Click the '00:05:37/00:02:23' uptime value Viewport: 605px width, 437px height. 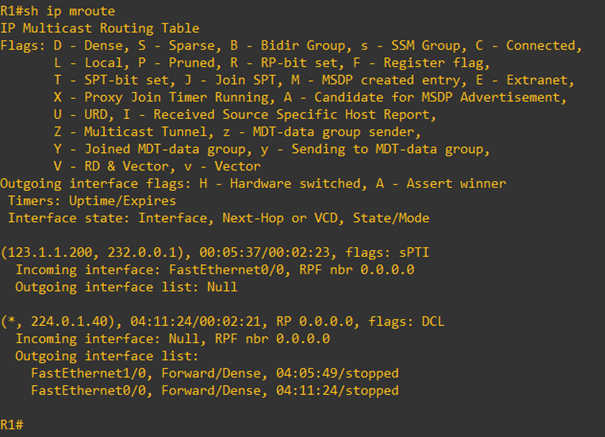tap(265, 252)
